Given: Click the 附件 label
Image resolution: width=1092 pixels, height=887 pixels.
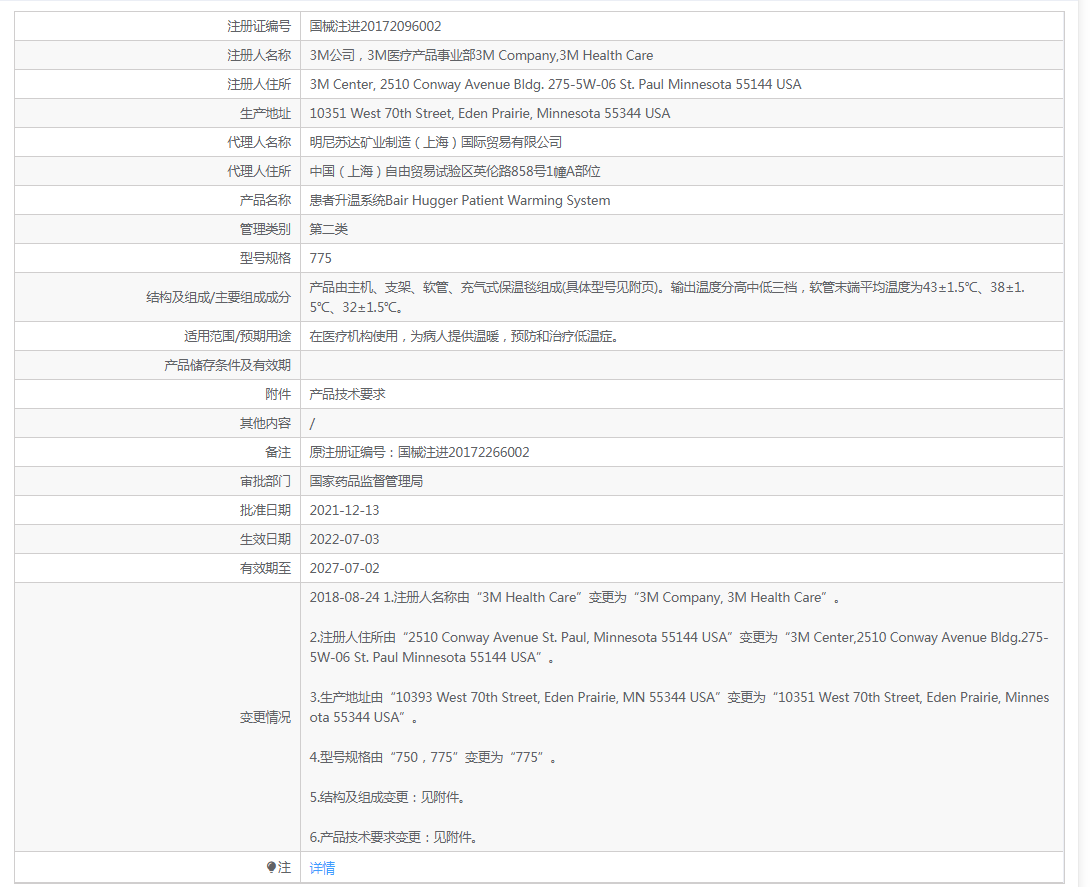Looking at the screenshot, I should click(277, 394).
